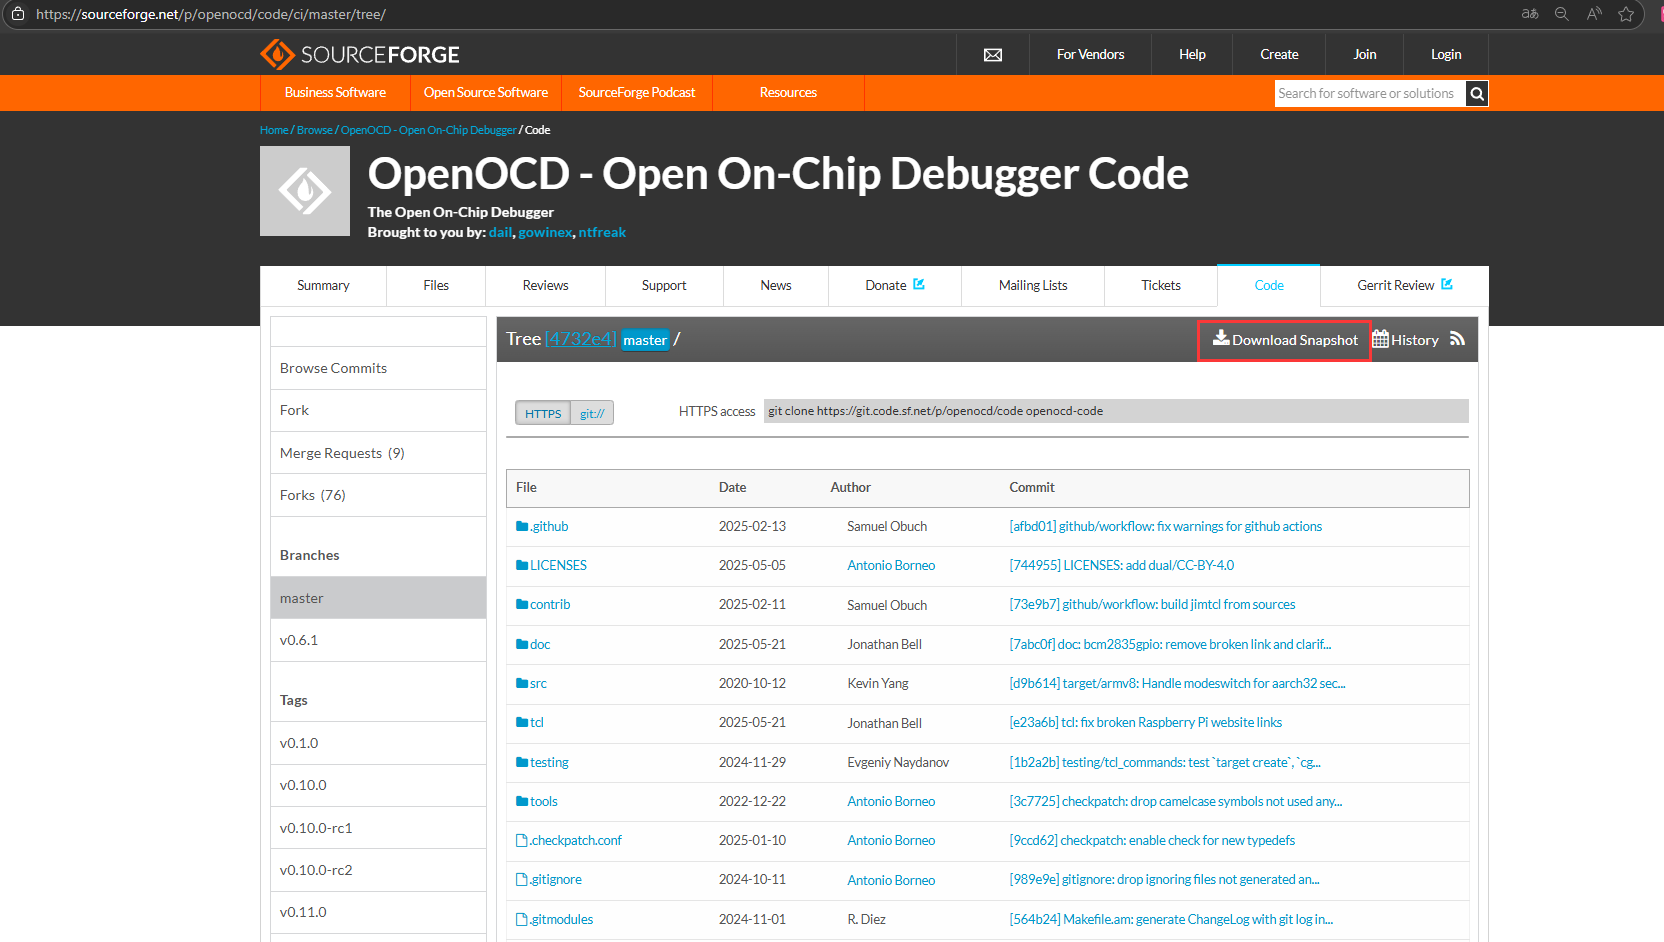Viewport: 1664px width, 942px height.
Task: Open commit afbd01 github/workflow link
Action: pyautogui.click(x=1165, y=526)
